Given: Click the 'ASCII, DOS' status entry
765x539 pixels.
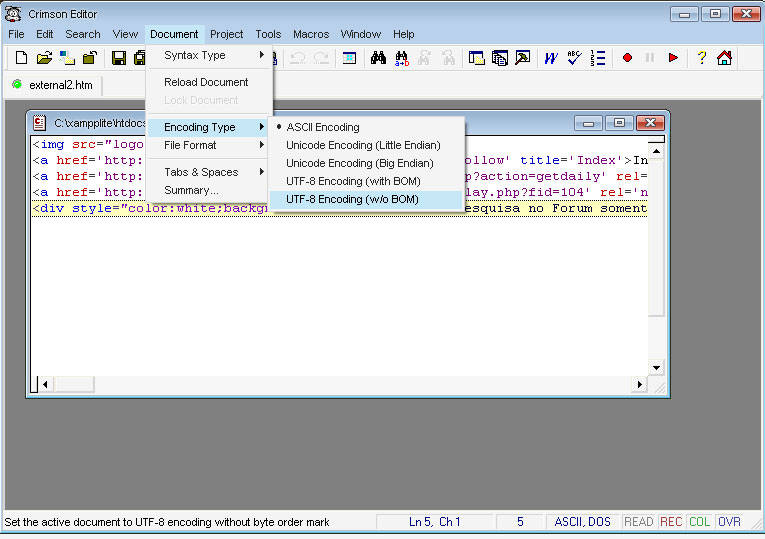Looking at the screenshot, I should (x=583, y=522).
